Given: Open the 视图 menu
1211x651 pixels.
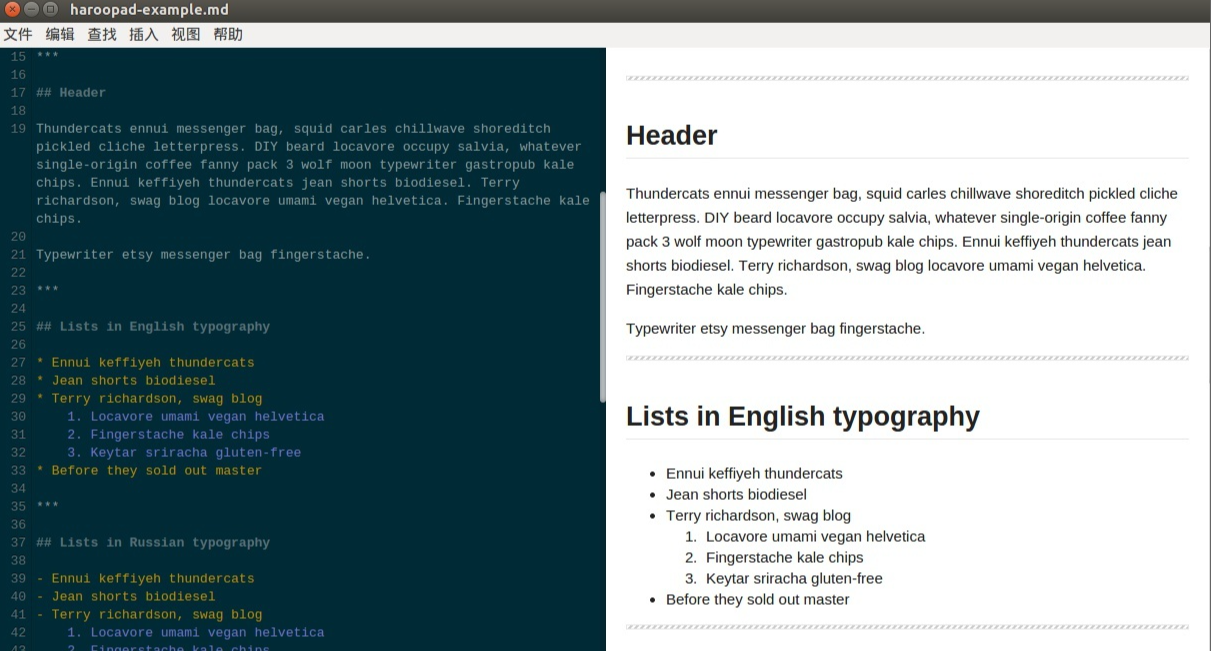Looking at the screenshot, I should tap(186, 34).
